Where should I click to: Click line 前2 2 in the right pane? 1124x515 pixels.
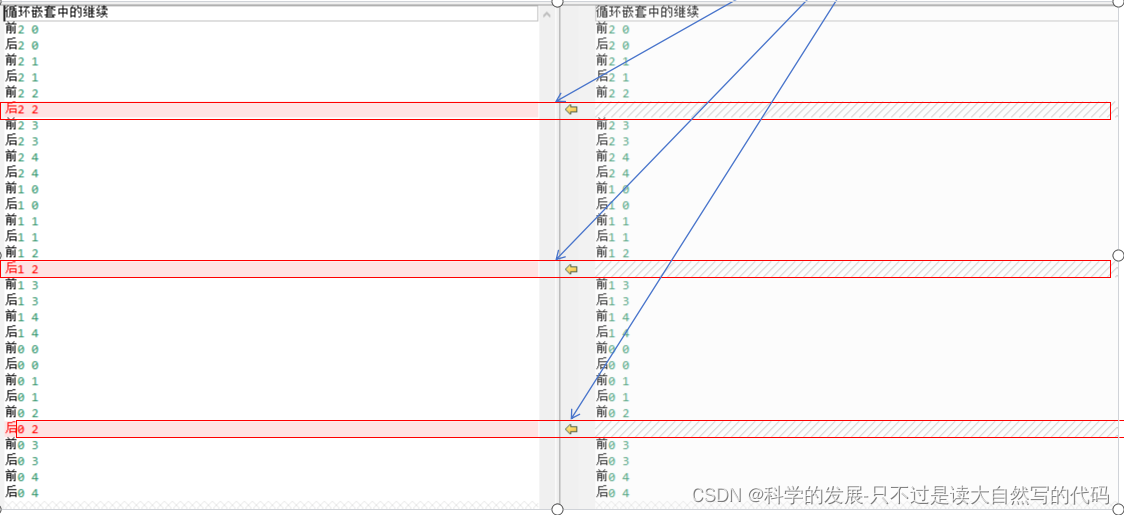[x=613, y=93]
